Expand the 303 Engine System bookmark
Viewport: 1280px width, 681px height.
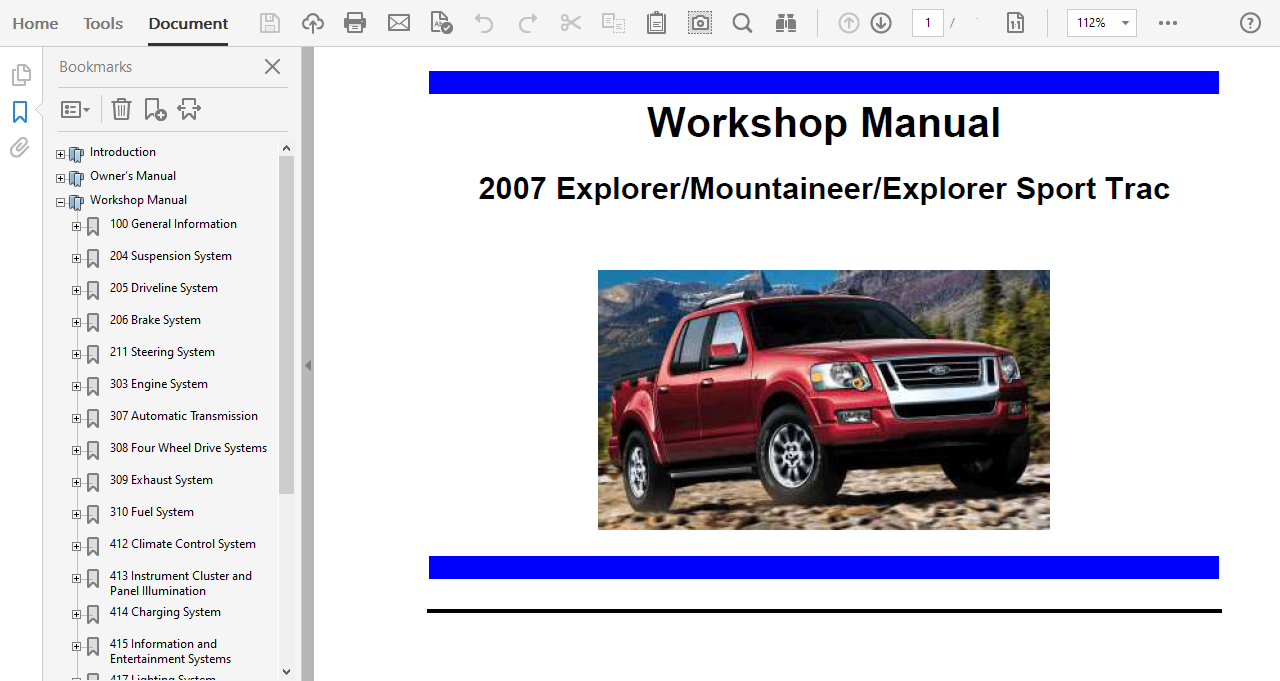tap(76, 386)
